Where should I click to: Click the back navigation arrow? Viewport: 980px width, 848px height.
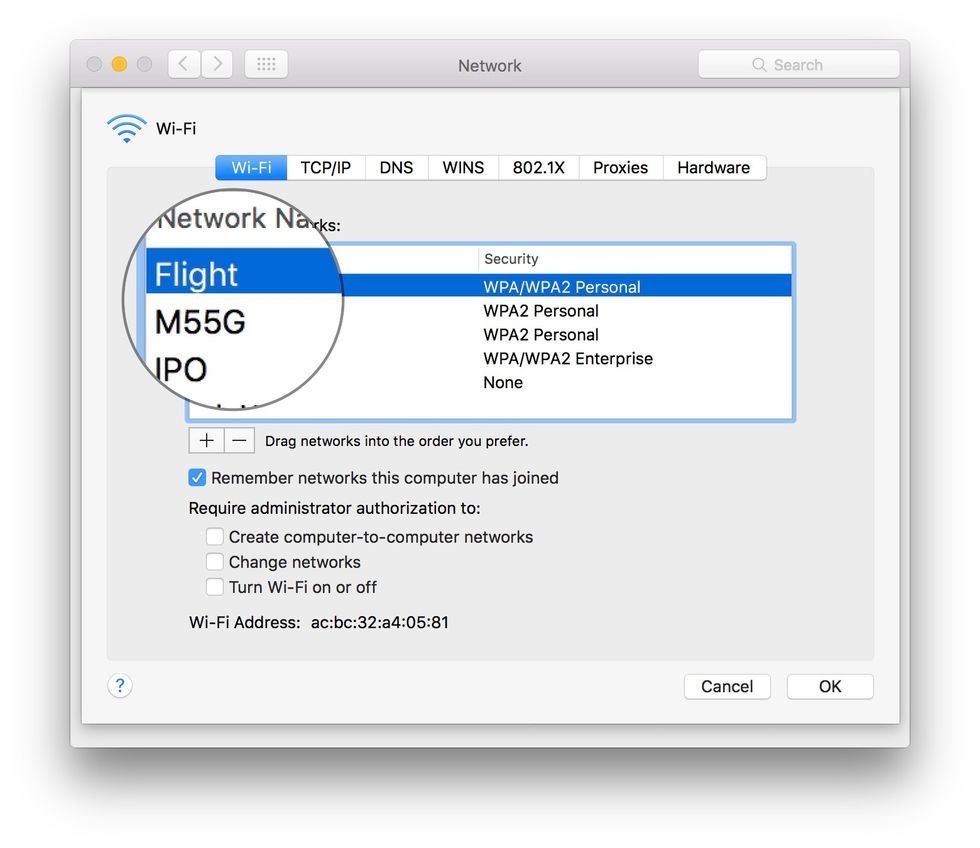(x=183, y=63)
